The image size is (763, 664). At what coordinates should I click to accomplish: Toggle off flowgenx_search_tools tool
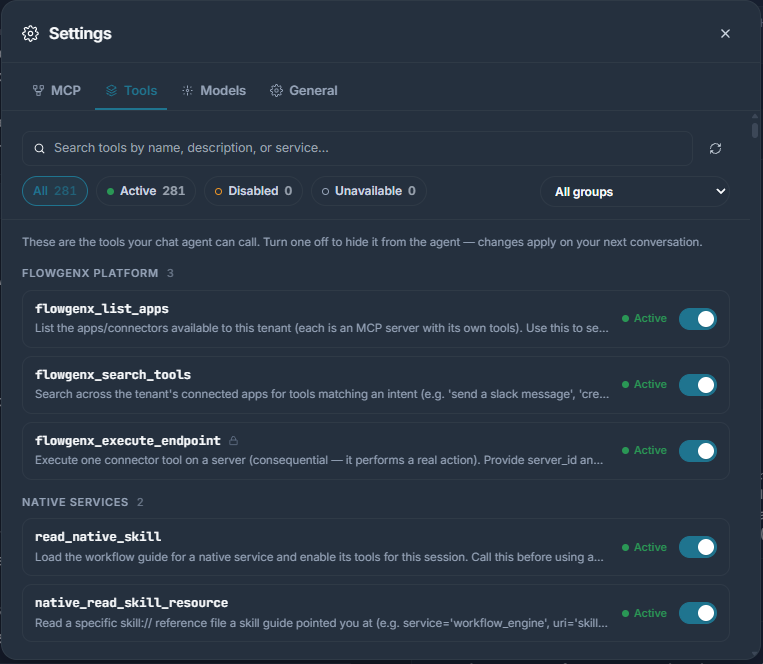(697, 385)
